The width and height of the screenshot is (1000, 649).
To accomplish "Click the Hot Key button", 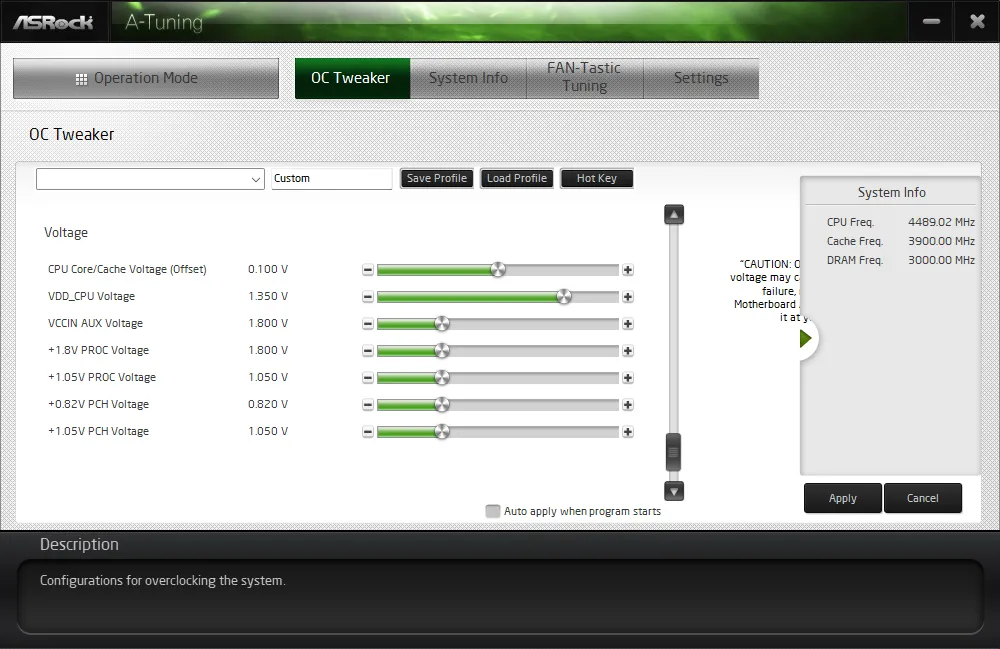I will click(597, 179).
